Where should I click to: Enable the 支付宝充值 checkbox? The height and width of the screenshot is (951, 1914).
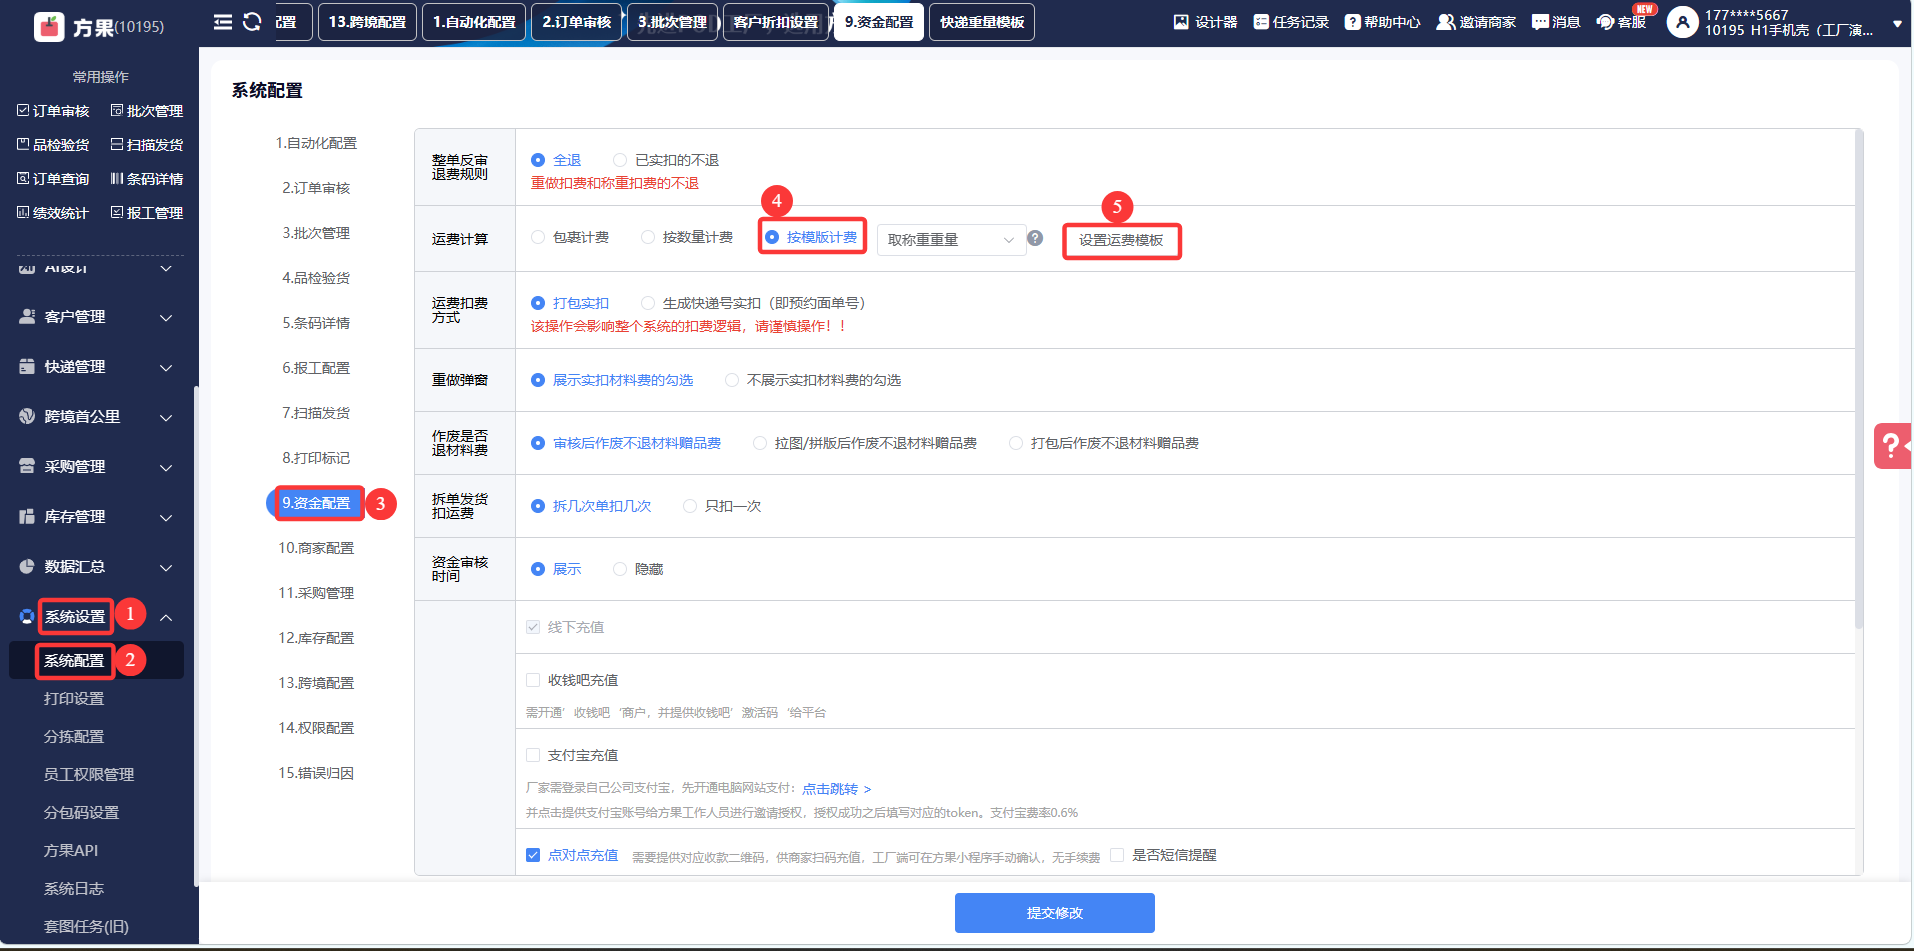point(533,755)
